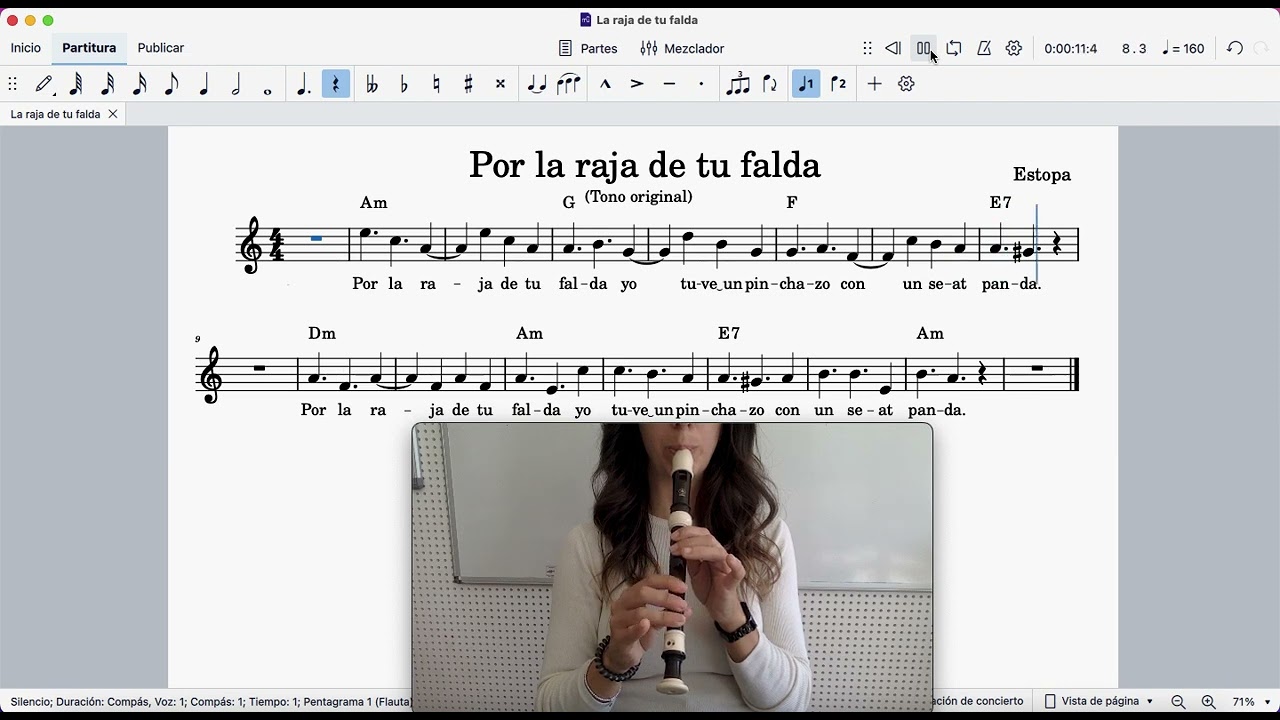Viewport: 1280px width, 720px height.
Task: Select 16th note duration
Action: pyautogui.click(x=140, y=85)
